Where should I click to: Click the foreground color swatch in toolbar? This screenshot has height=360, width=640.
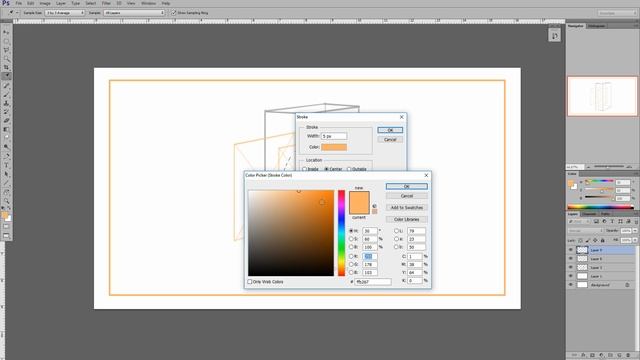coord(4,215)
